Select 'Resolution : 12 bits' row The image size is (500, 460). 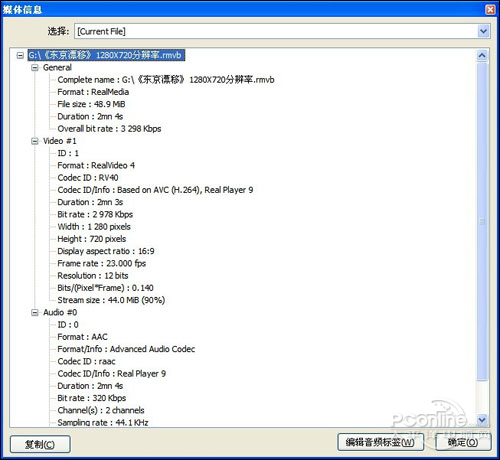93,276
